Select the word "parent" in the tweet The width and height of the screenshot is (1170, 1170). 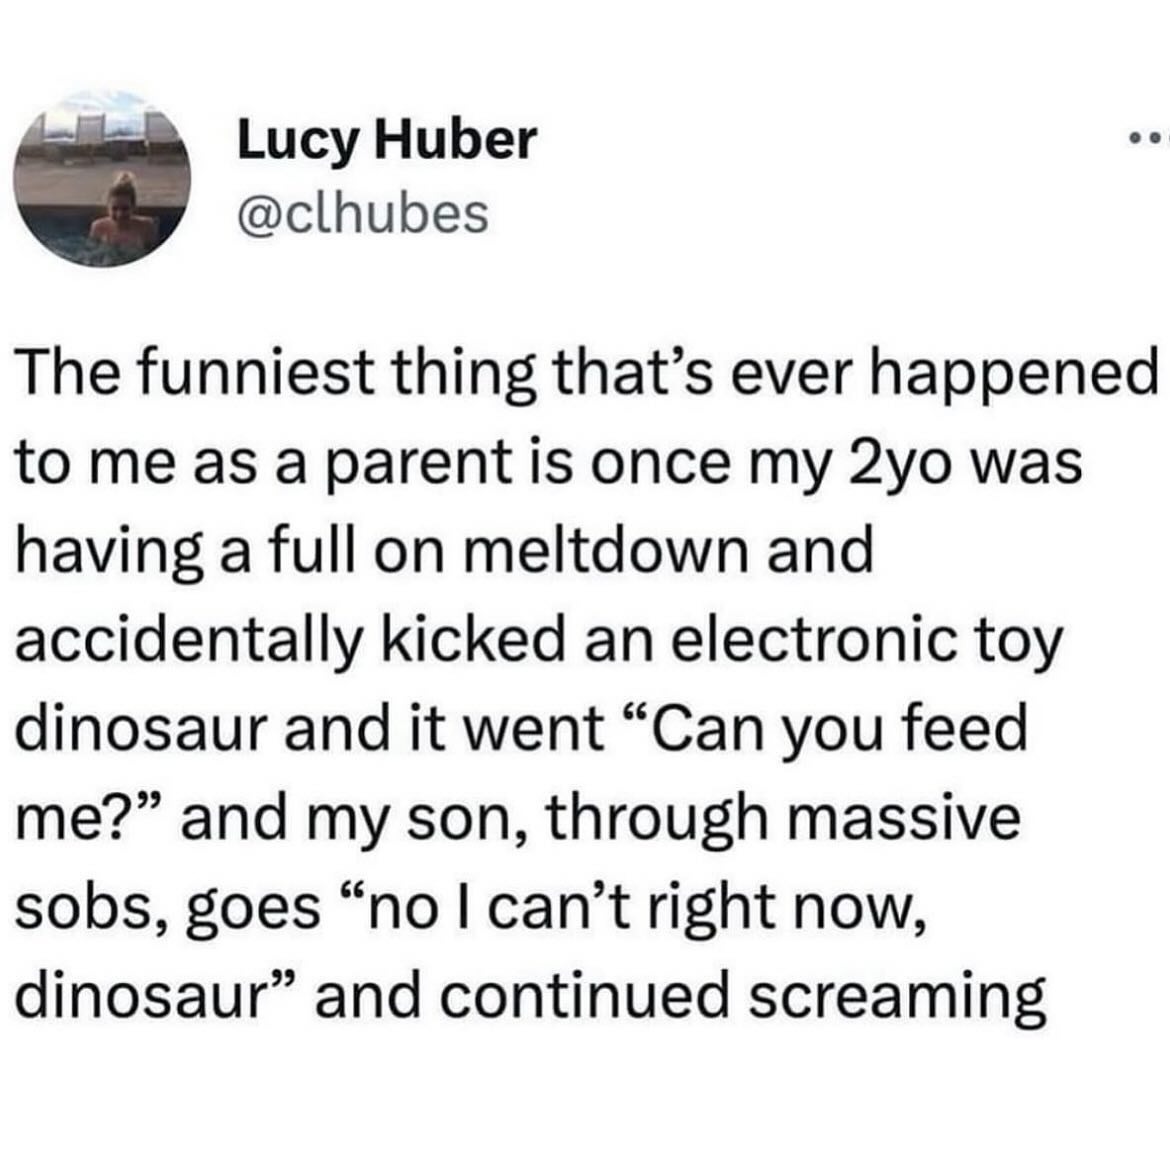tap(419, 464)
